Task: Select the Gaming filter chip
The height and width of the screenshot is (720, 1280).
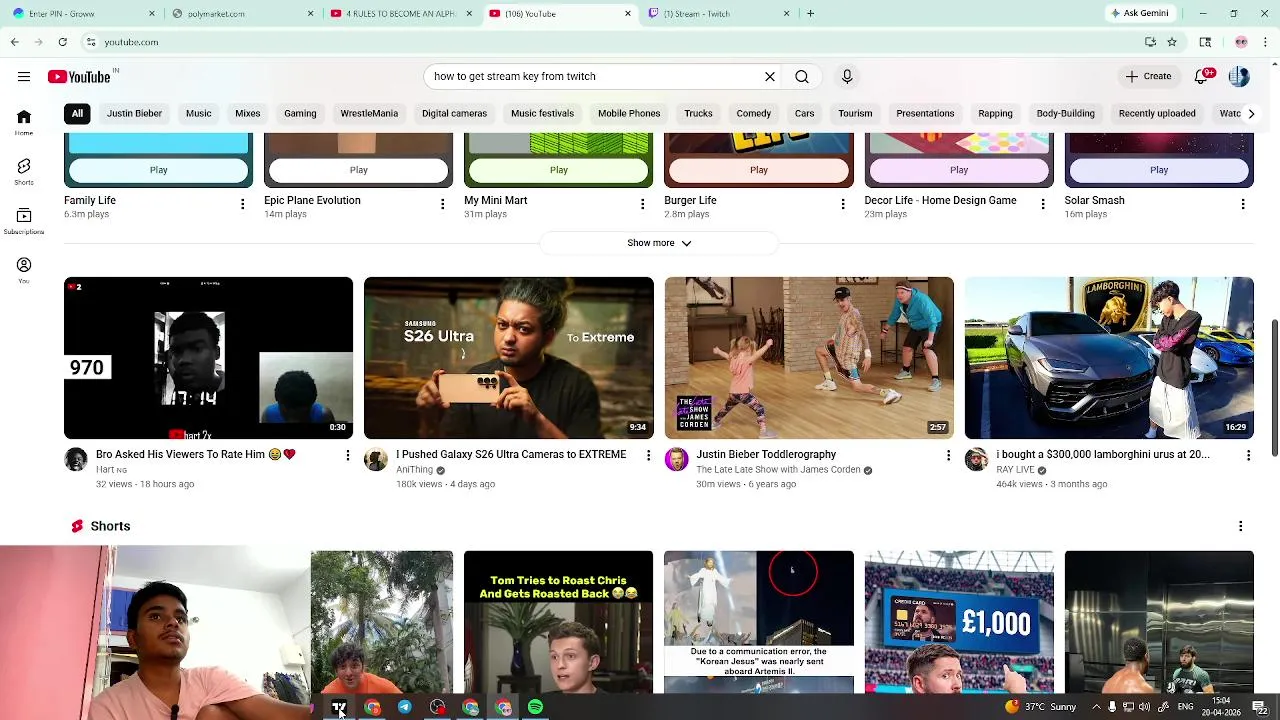Action: pyautogui.click(x=300, y=113)
